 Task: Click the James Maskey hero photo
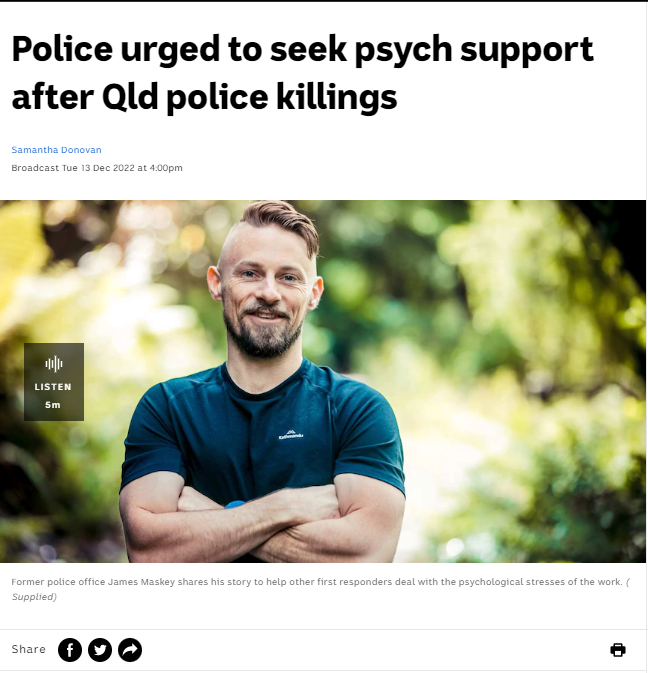[323, 381]
